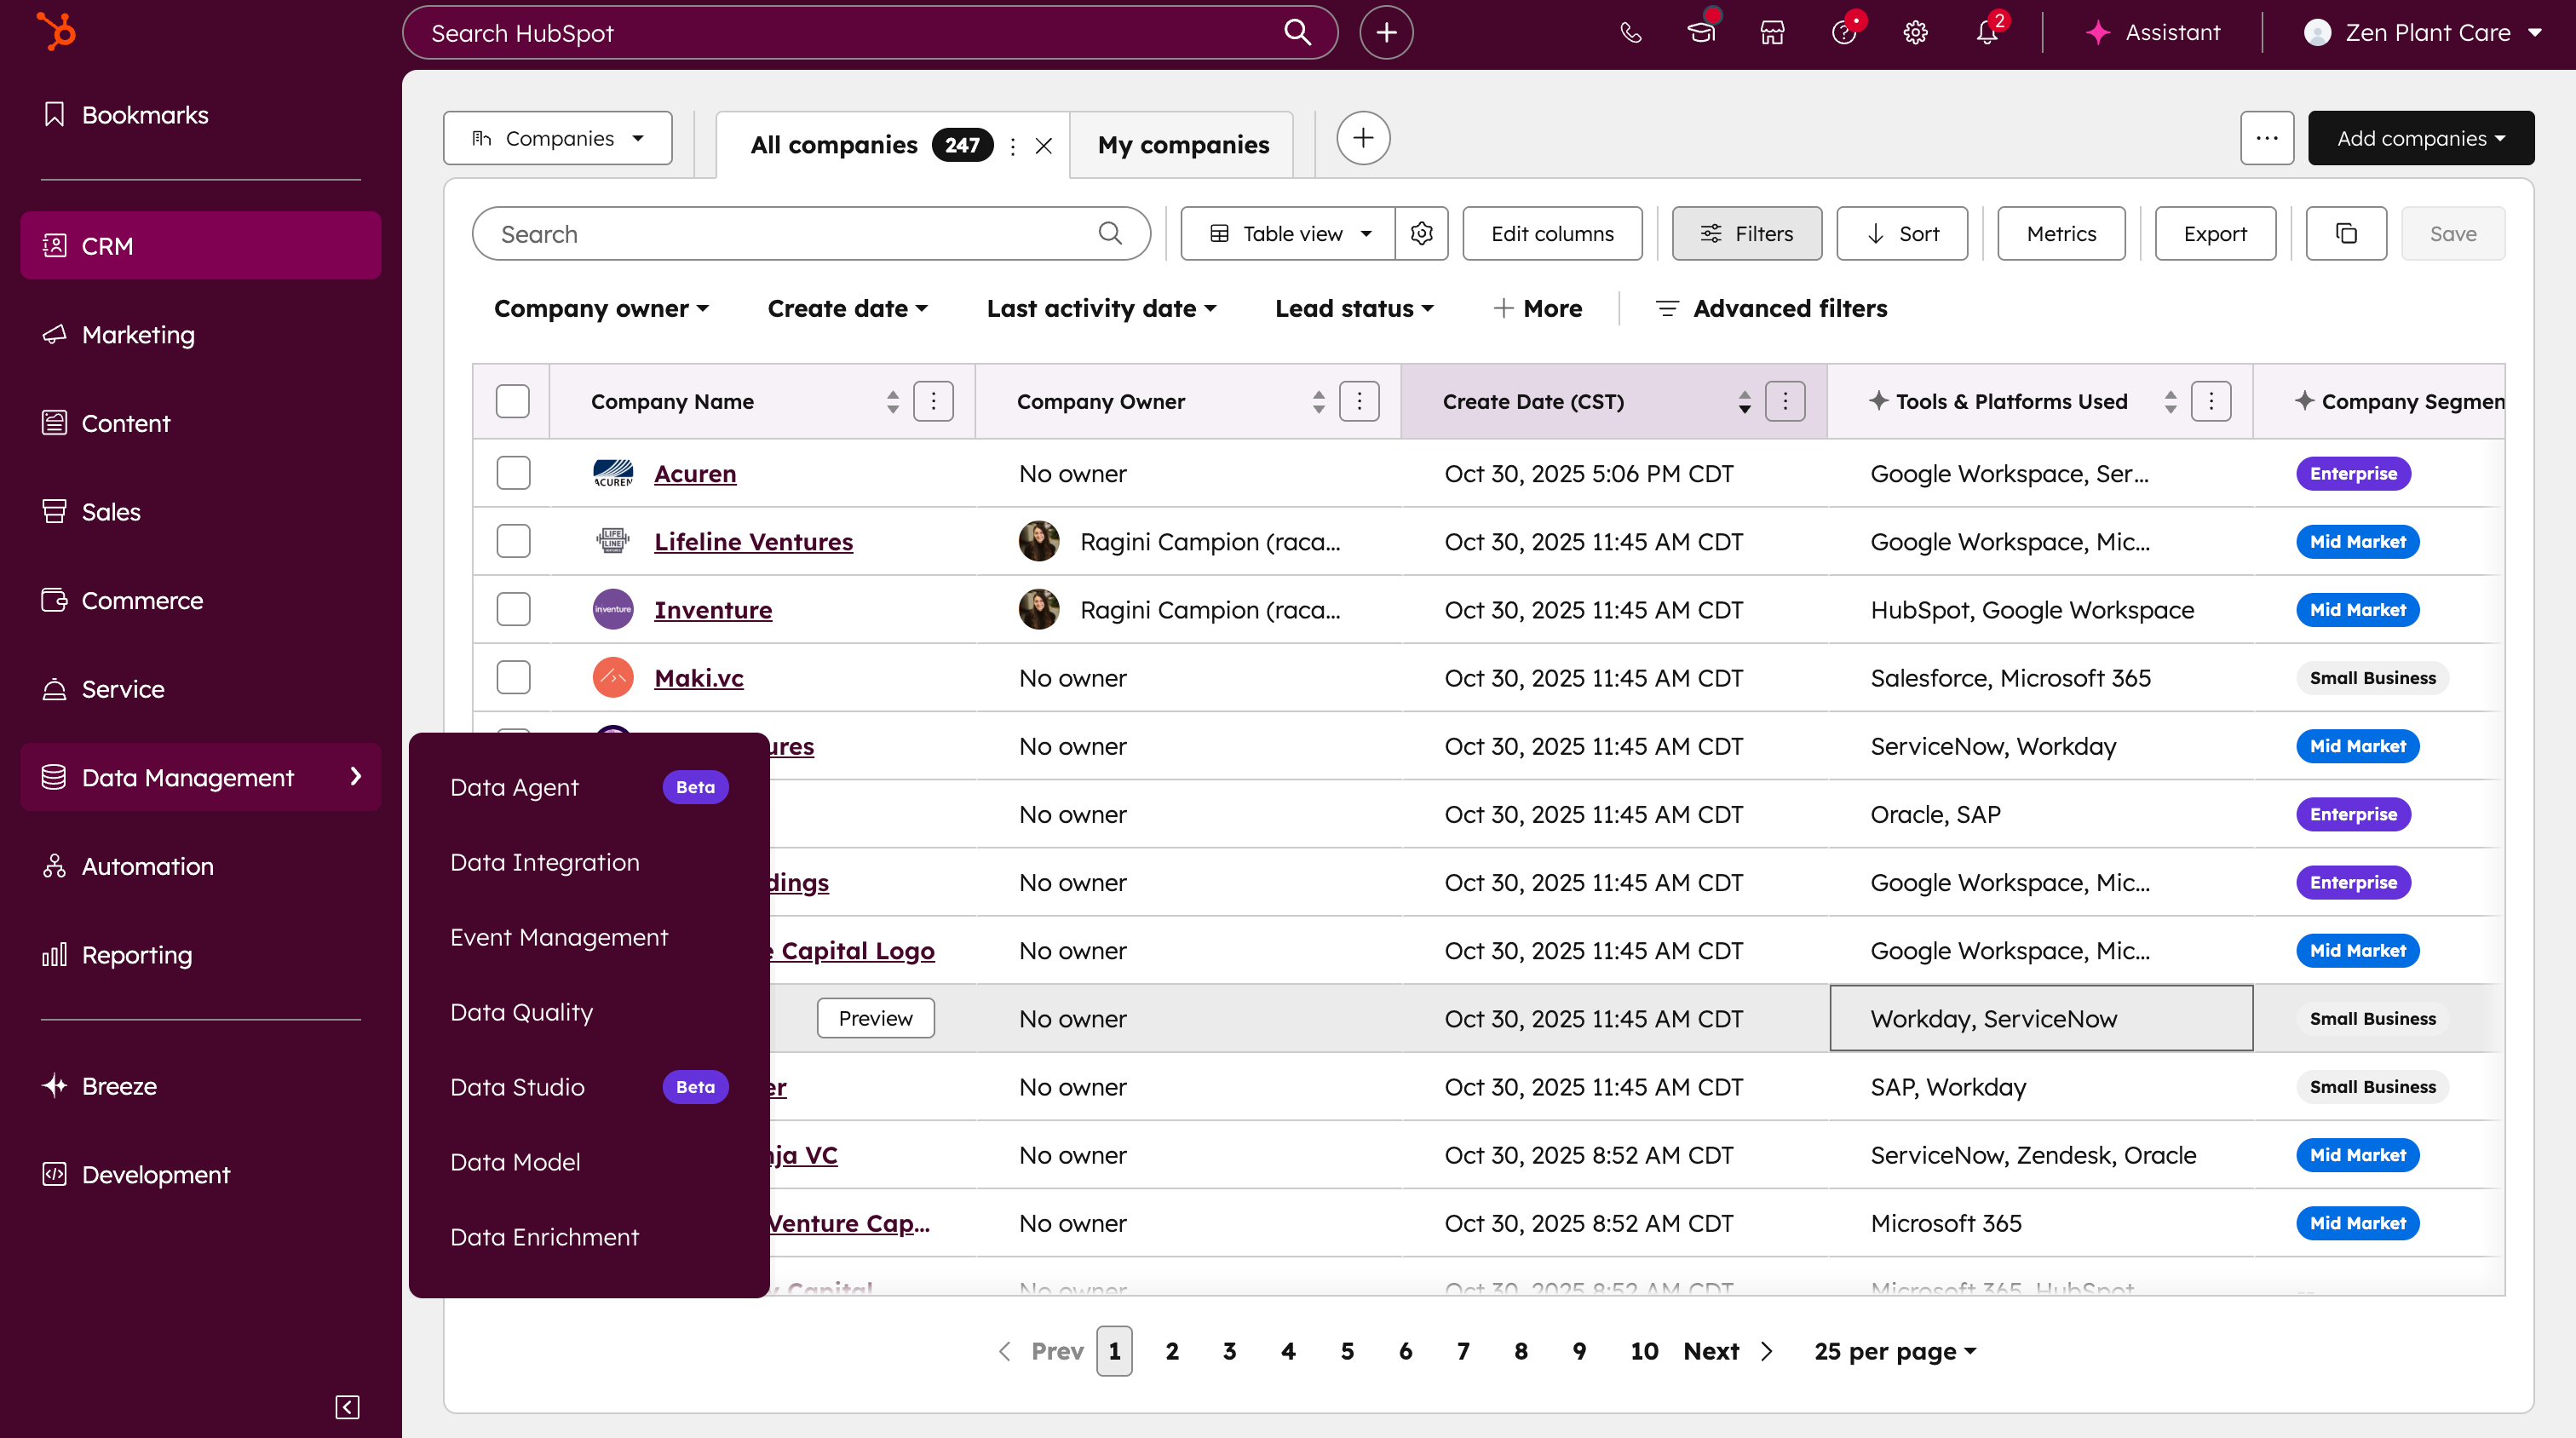Open the Add companies dropdown button
The image size is (2576, 1438).
point(2420,138)
